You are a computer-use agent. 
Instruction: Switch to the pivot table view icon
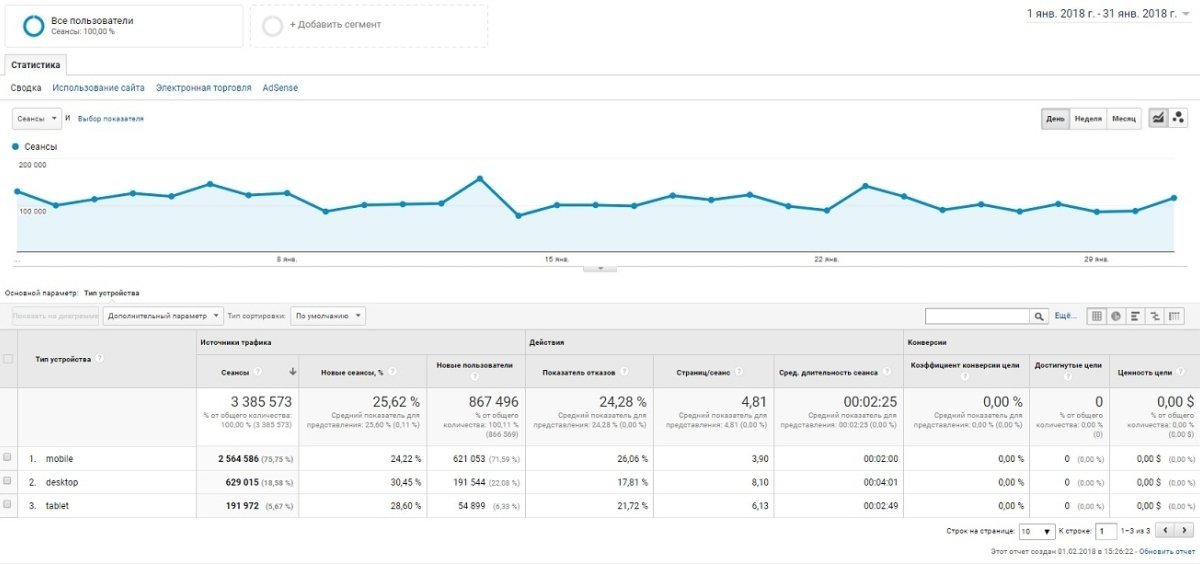(x=1175, y=316)
